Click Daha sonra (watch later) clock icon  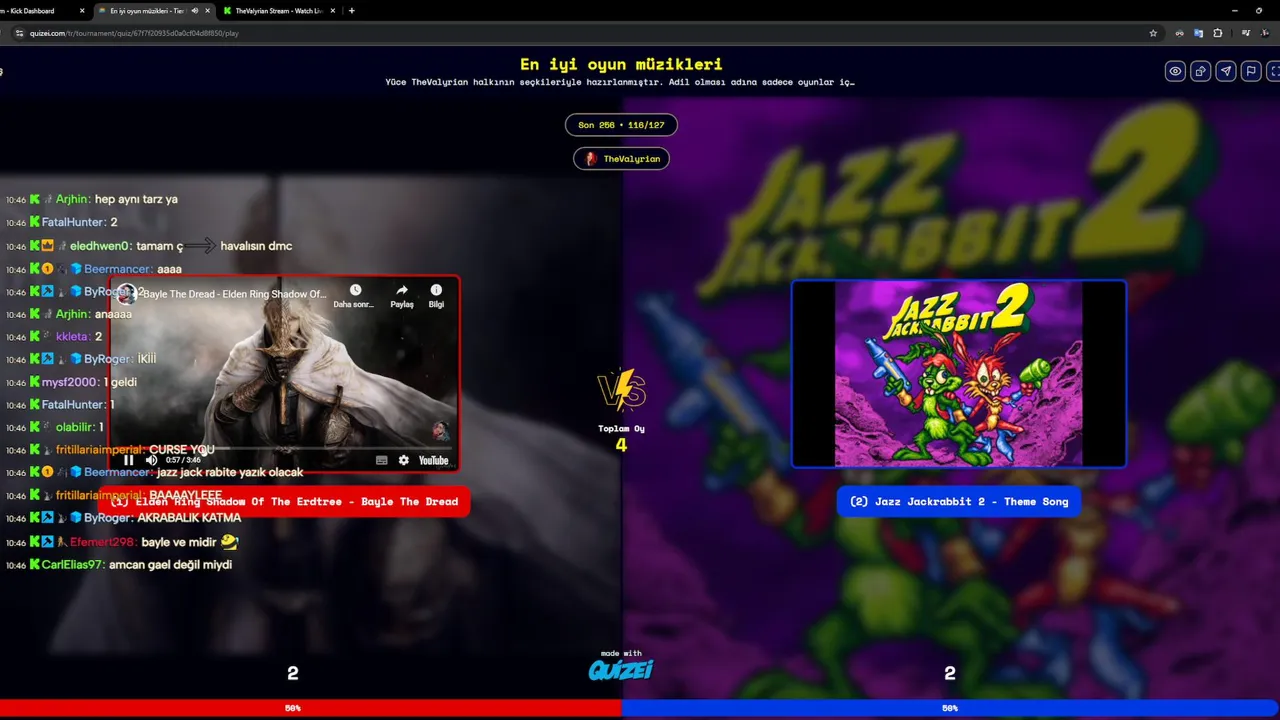[x=354, y=295]
